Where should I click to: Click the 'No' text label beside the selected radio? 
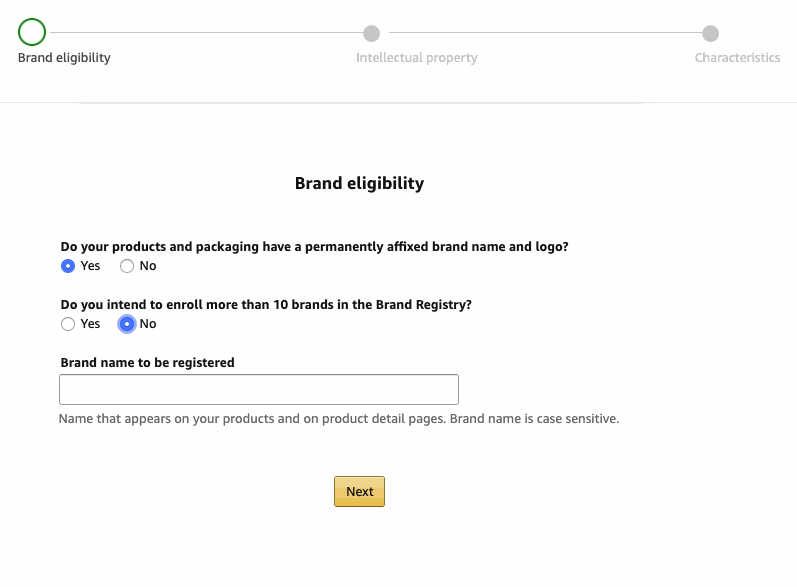pyautogui.click(x=148, y=324)
